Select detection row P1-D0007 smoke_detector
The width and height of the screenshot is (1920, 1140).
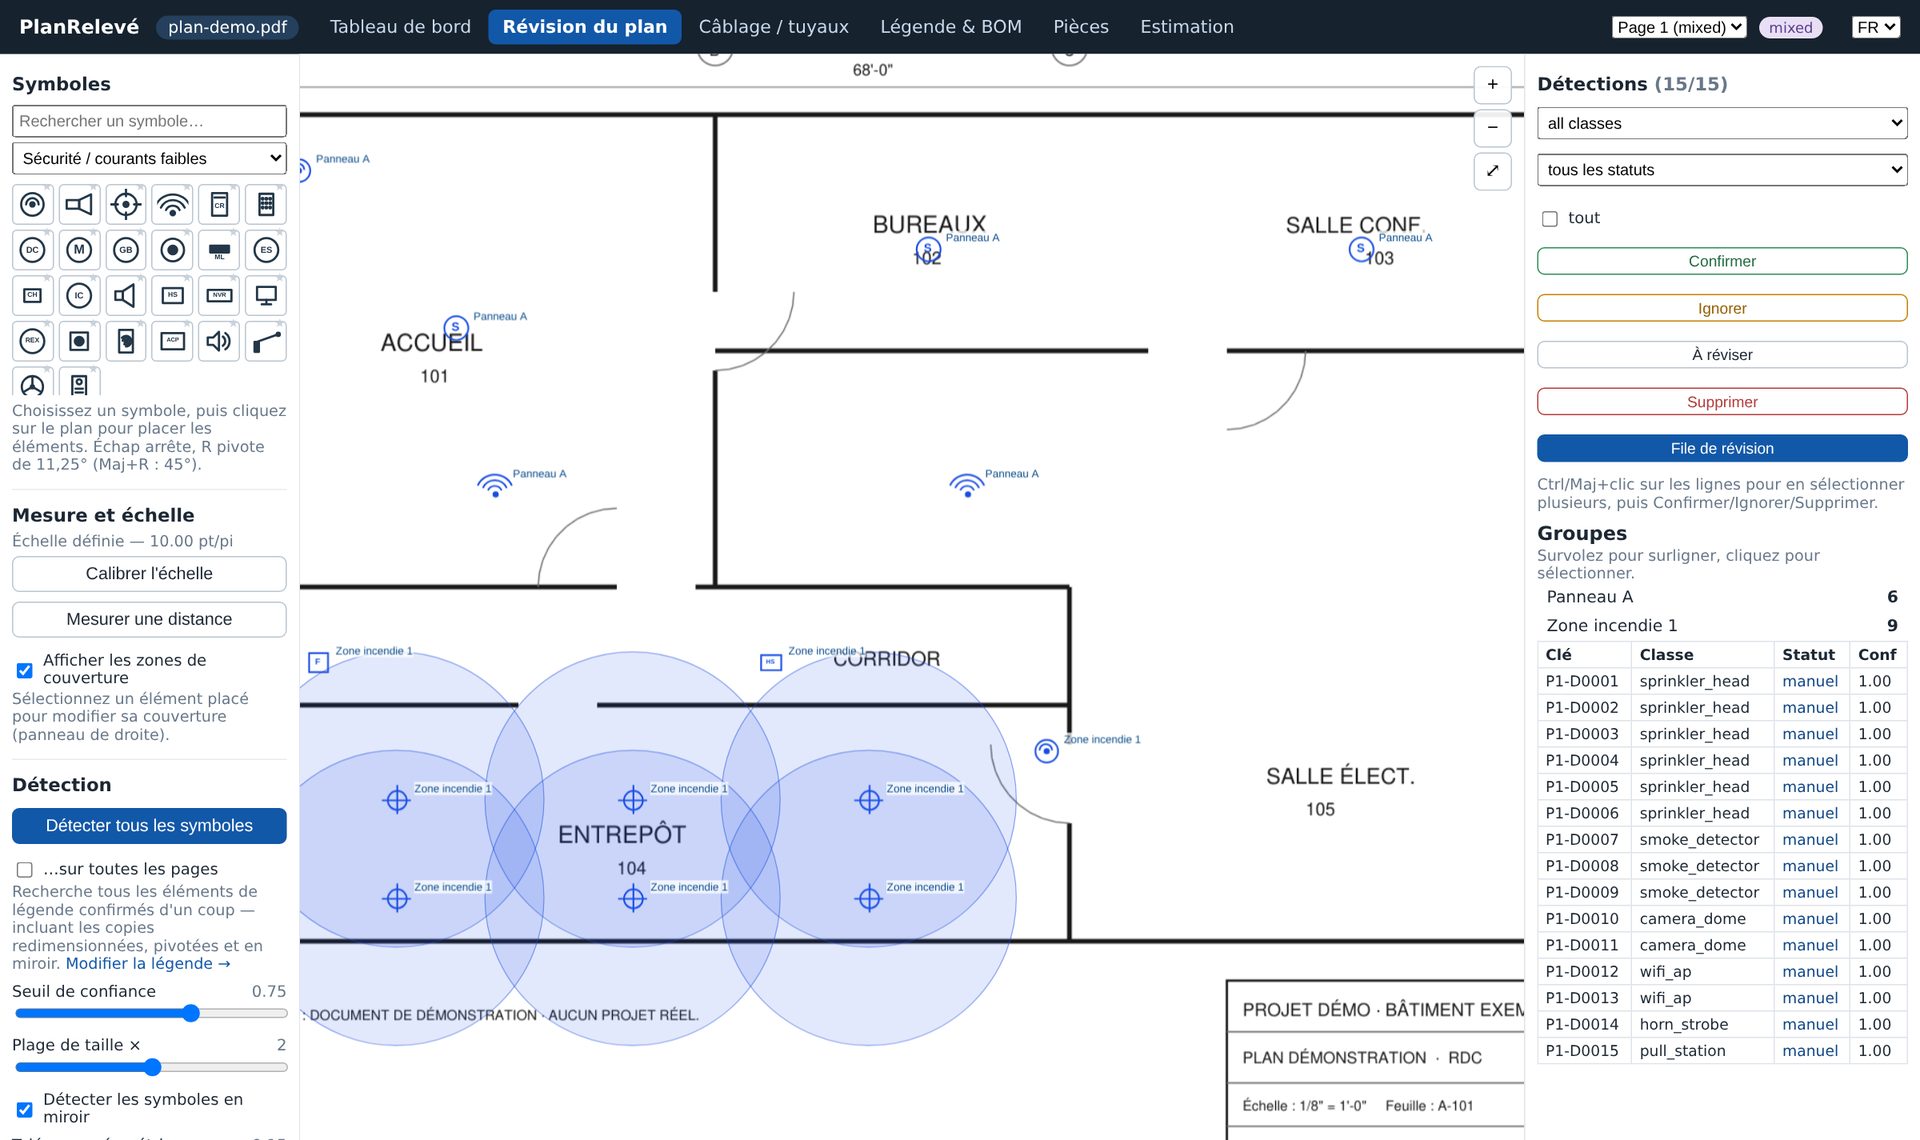coord(1722,840)
